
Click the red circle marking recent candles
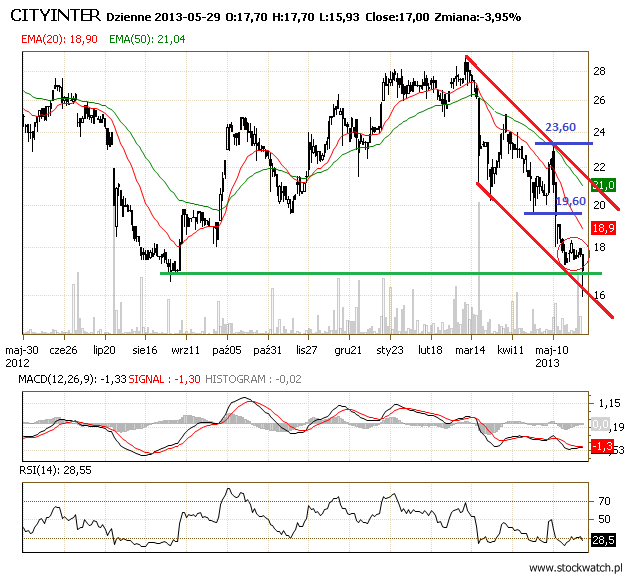[x=573, y=253]
